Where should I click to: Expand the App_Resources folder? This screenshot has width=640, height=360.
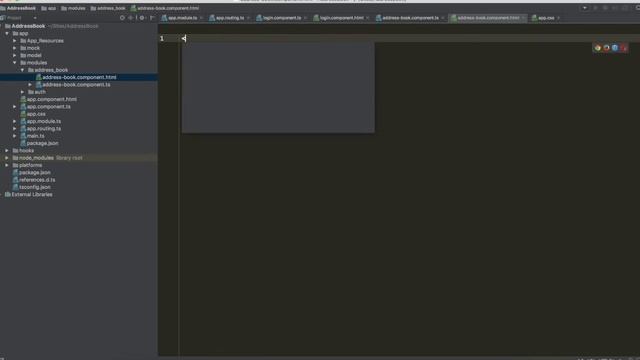pos(15,41)
